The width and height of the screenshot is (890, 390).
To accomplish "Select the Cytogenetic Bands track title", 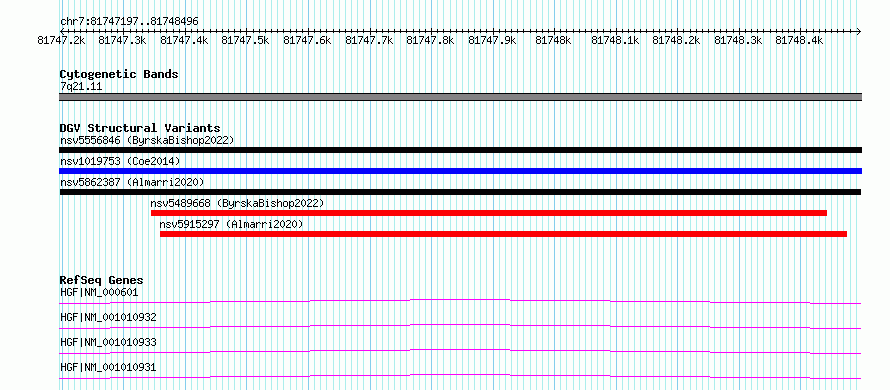I will (x=119, y=74).
